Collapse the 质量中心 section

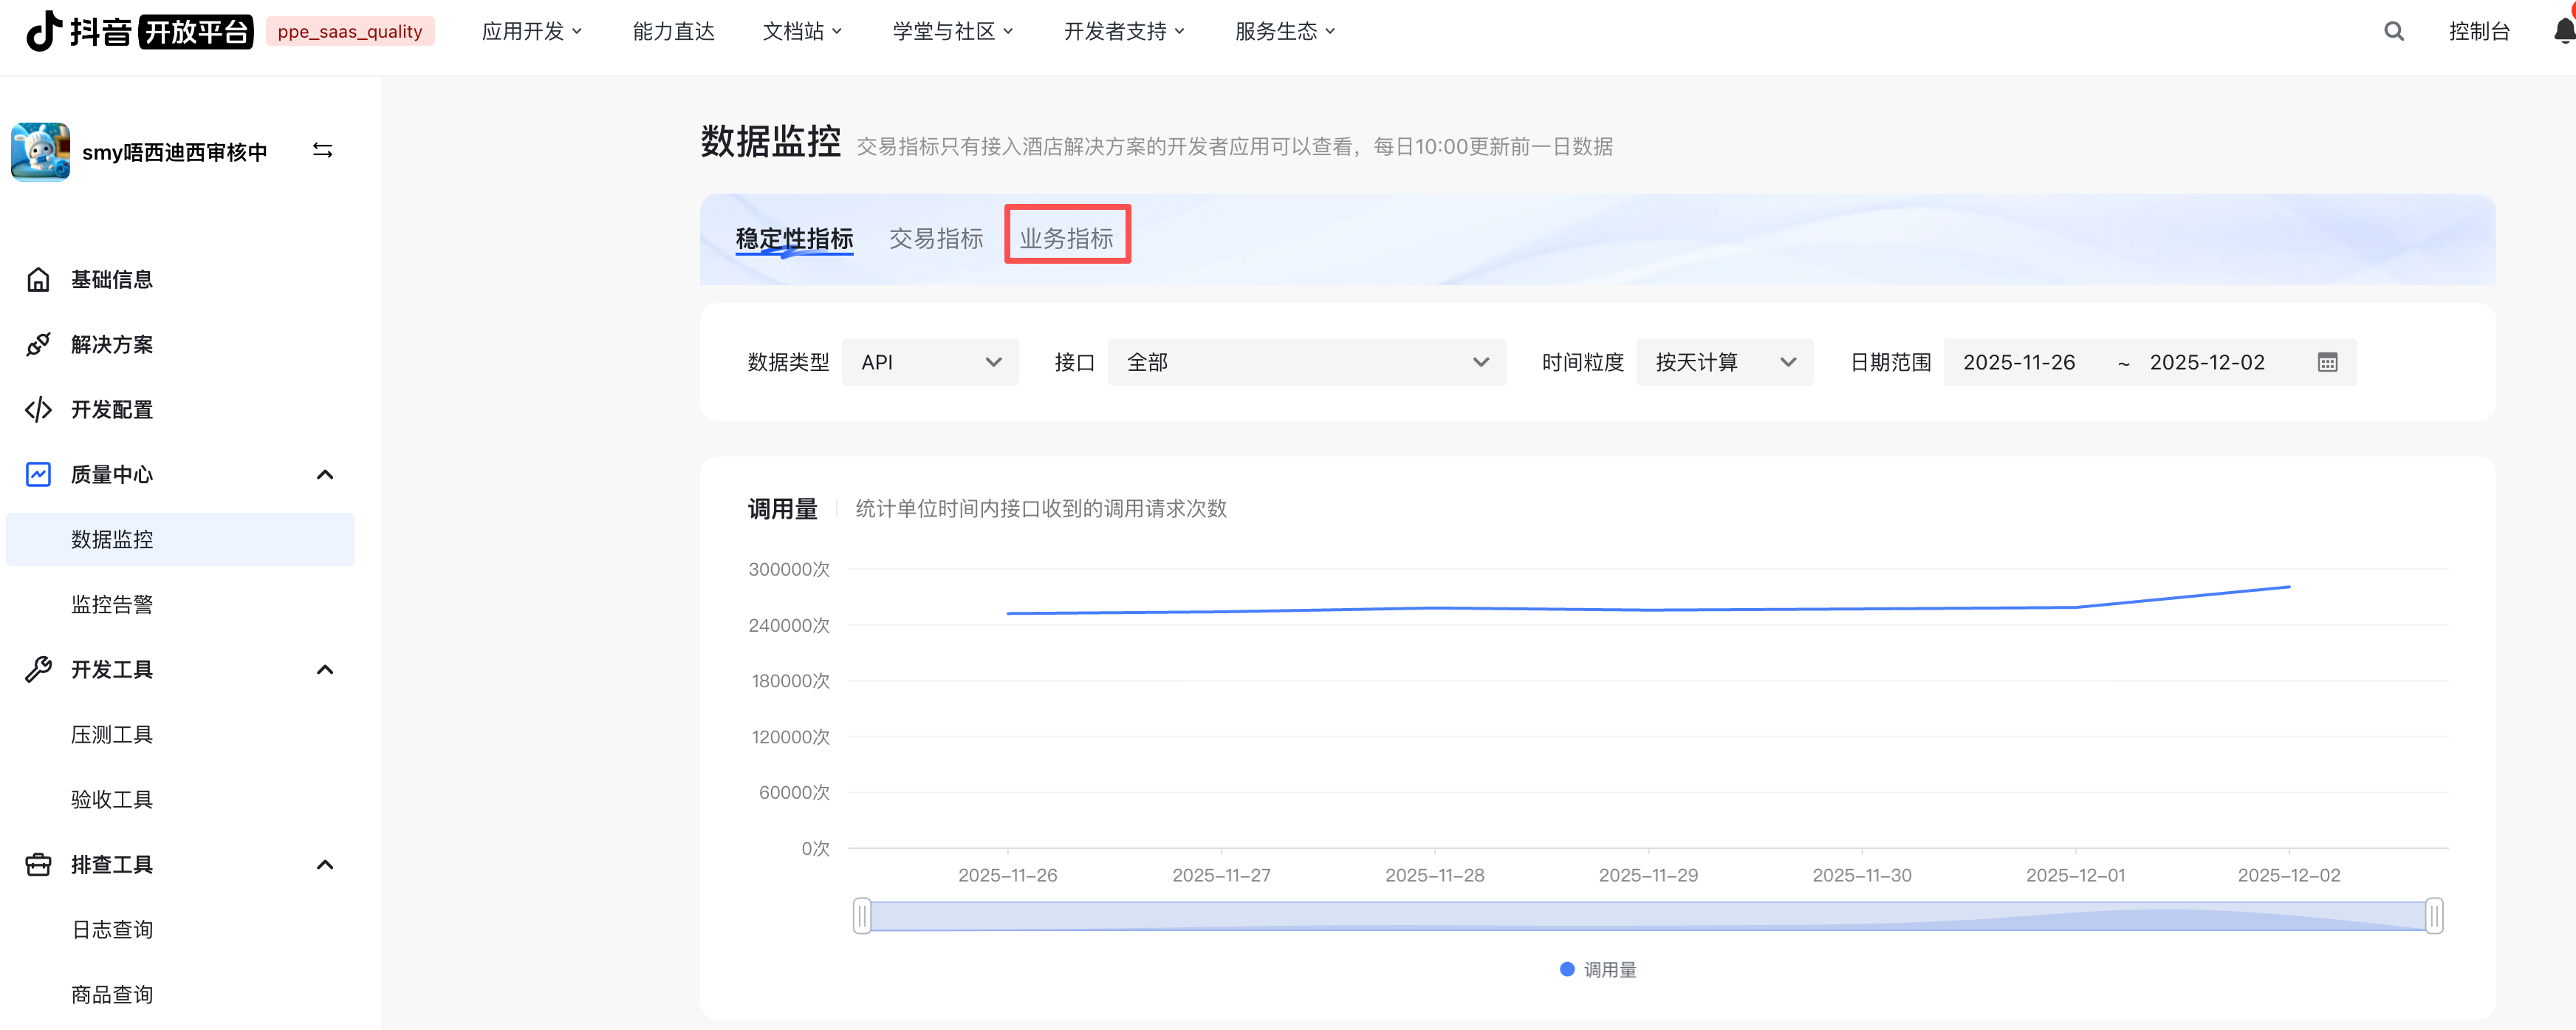point(324,474)
